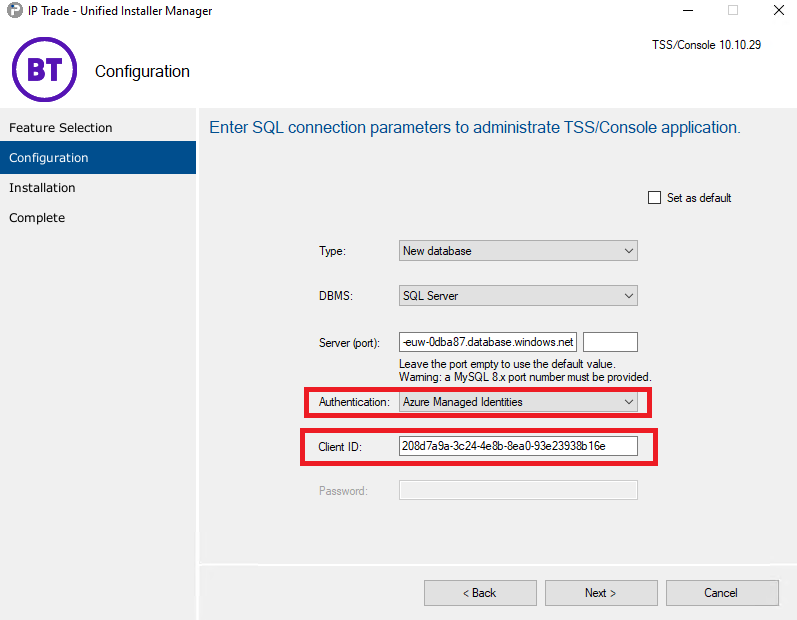The width and height of the screenshot is (797, 620).
Task: Close the Unified Installer Manager window
Action: 779,10
